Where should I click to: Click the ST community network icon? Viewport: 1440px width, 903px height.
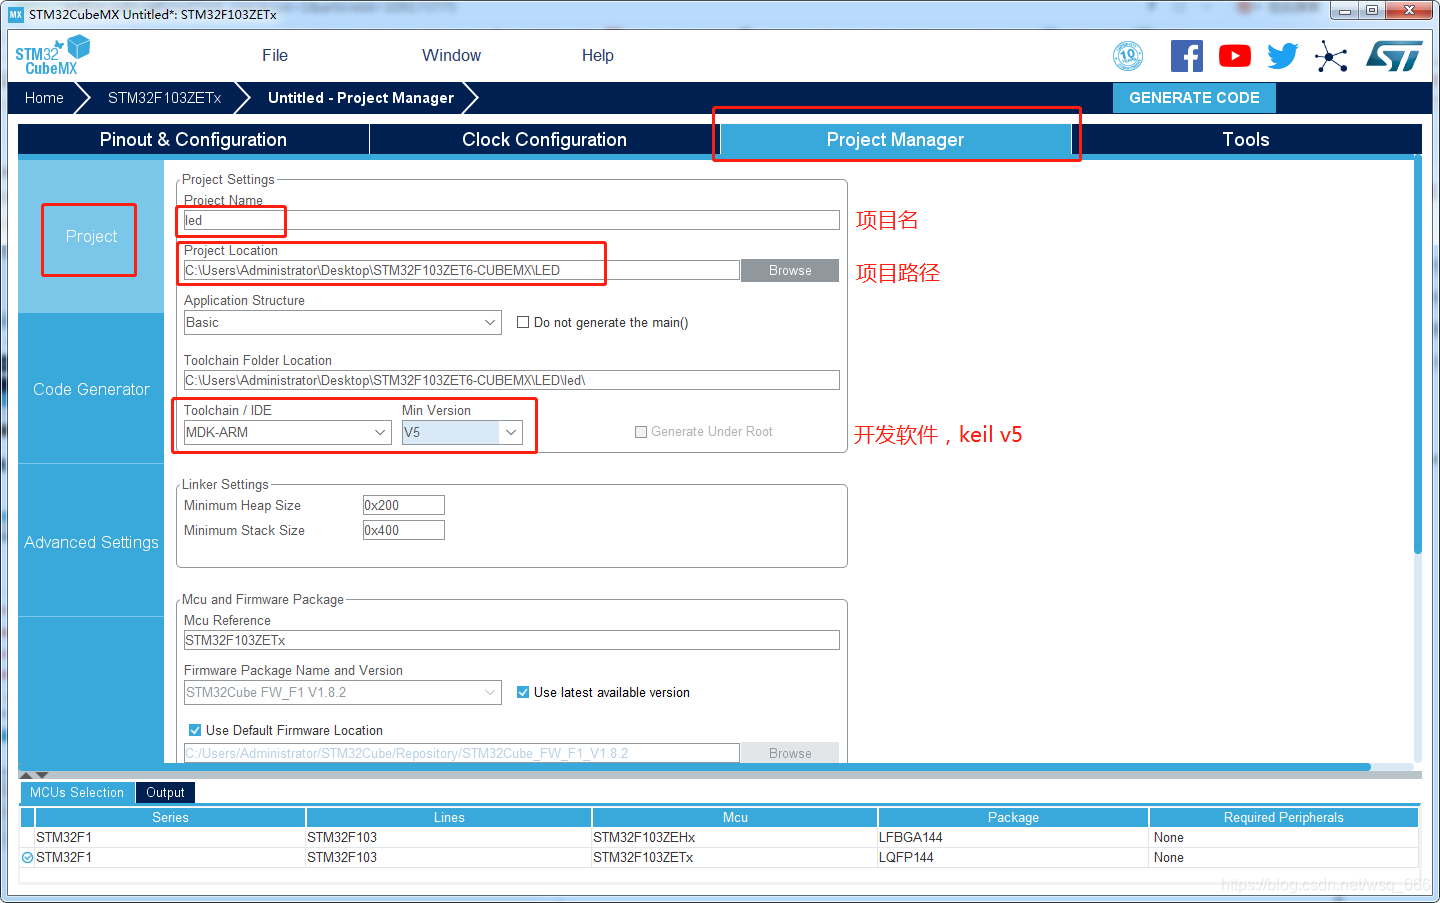coord(1331,56)
